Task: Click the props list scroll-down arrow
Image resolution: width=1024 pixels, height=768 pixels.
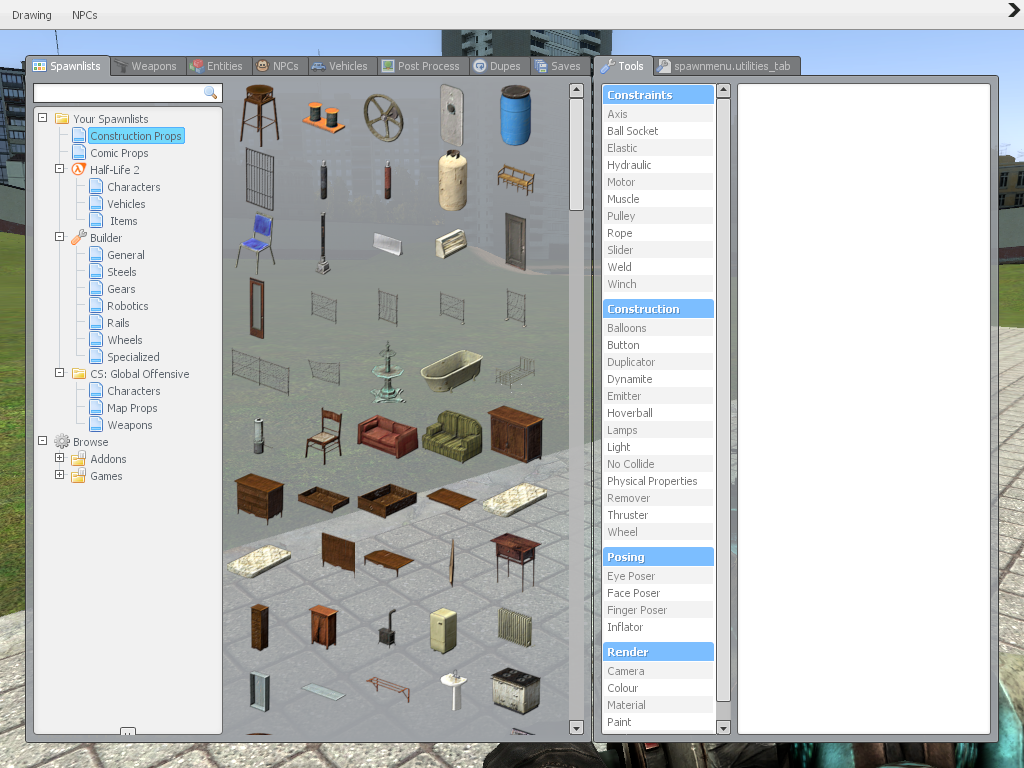Action: click(x=576, y=728)
